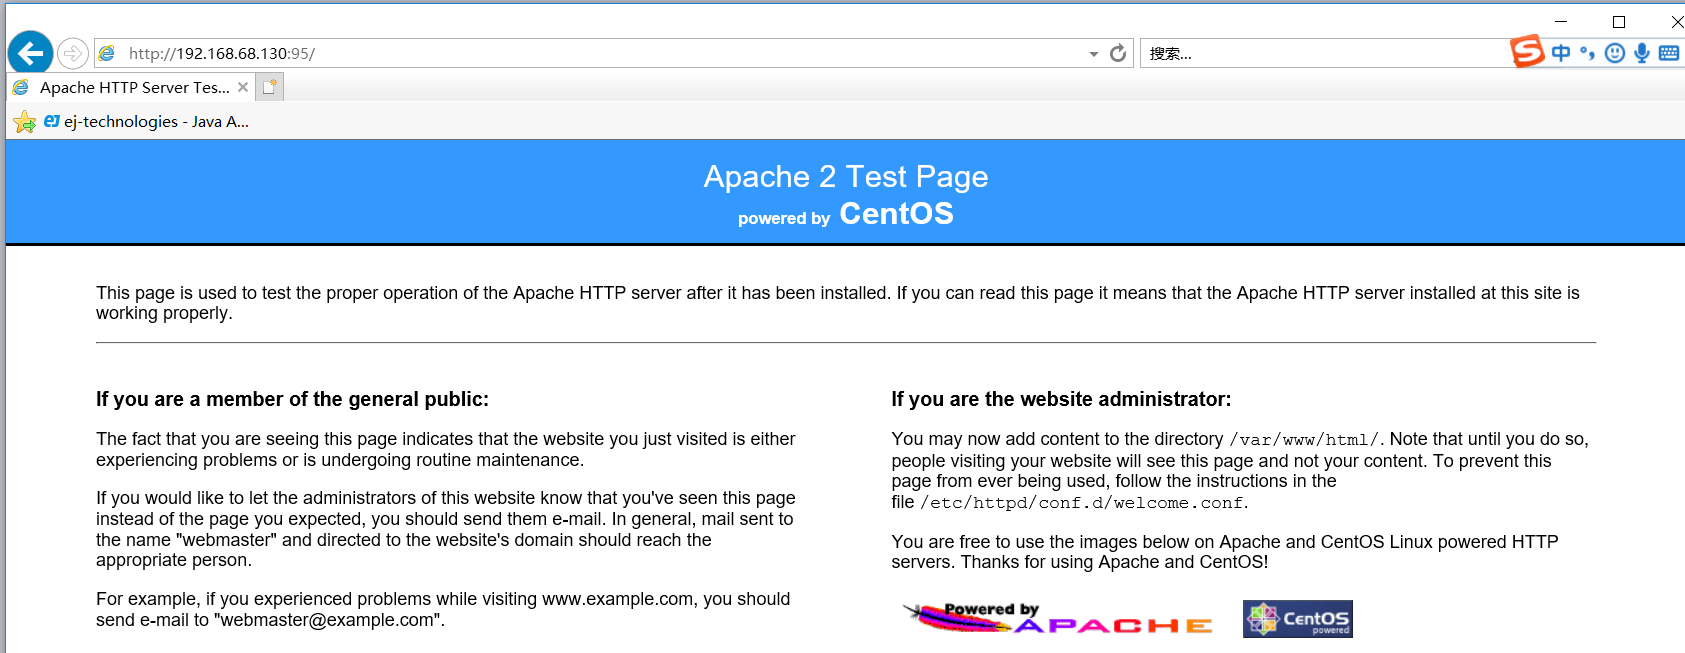The height and width of the screenshot is (653, 1685).
Task: Click the /etc/httpd/conf.d/welcome.conf path text
Action: pyautogui.click(x=1082, y=503)
